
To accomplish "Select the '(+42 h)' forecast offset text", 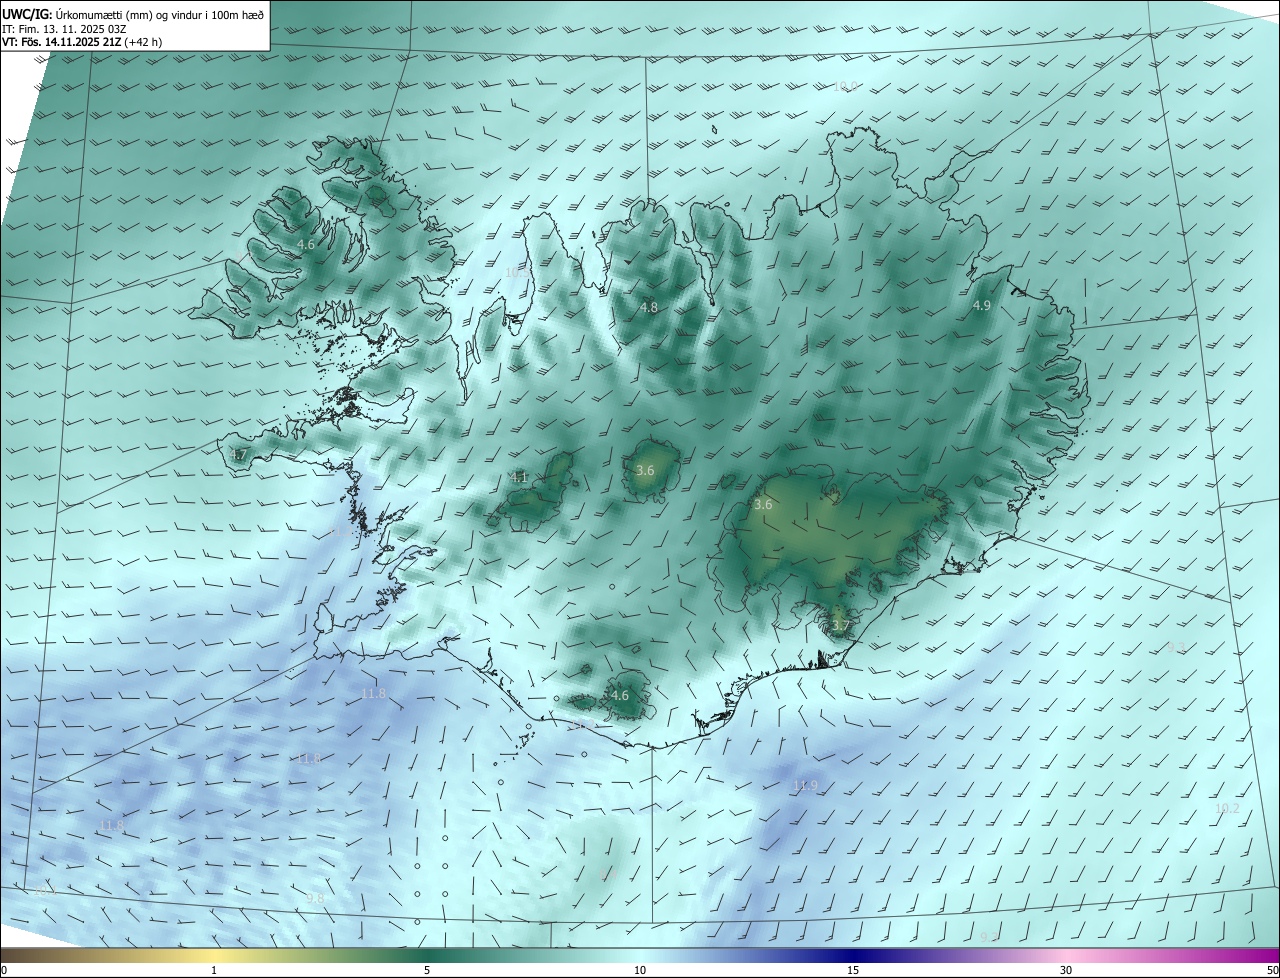I will tap(144, 42).
